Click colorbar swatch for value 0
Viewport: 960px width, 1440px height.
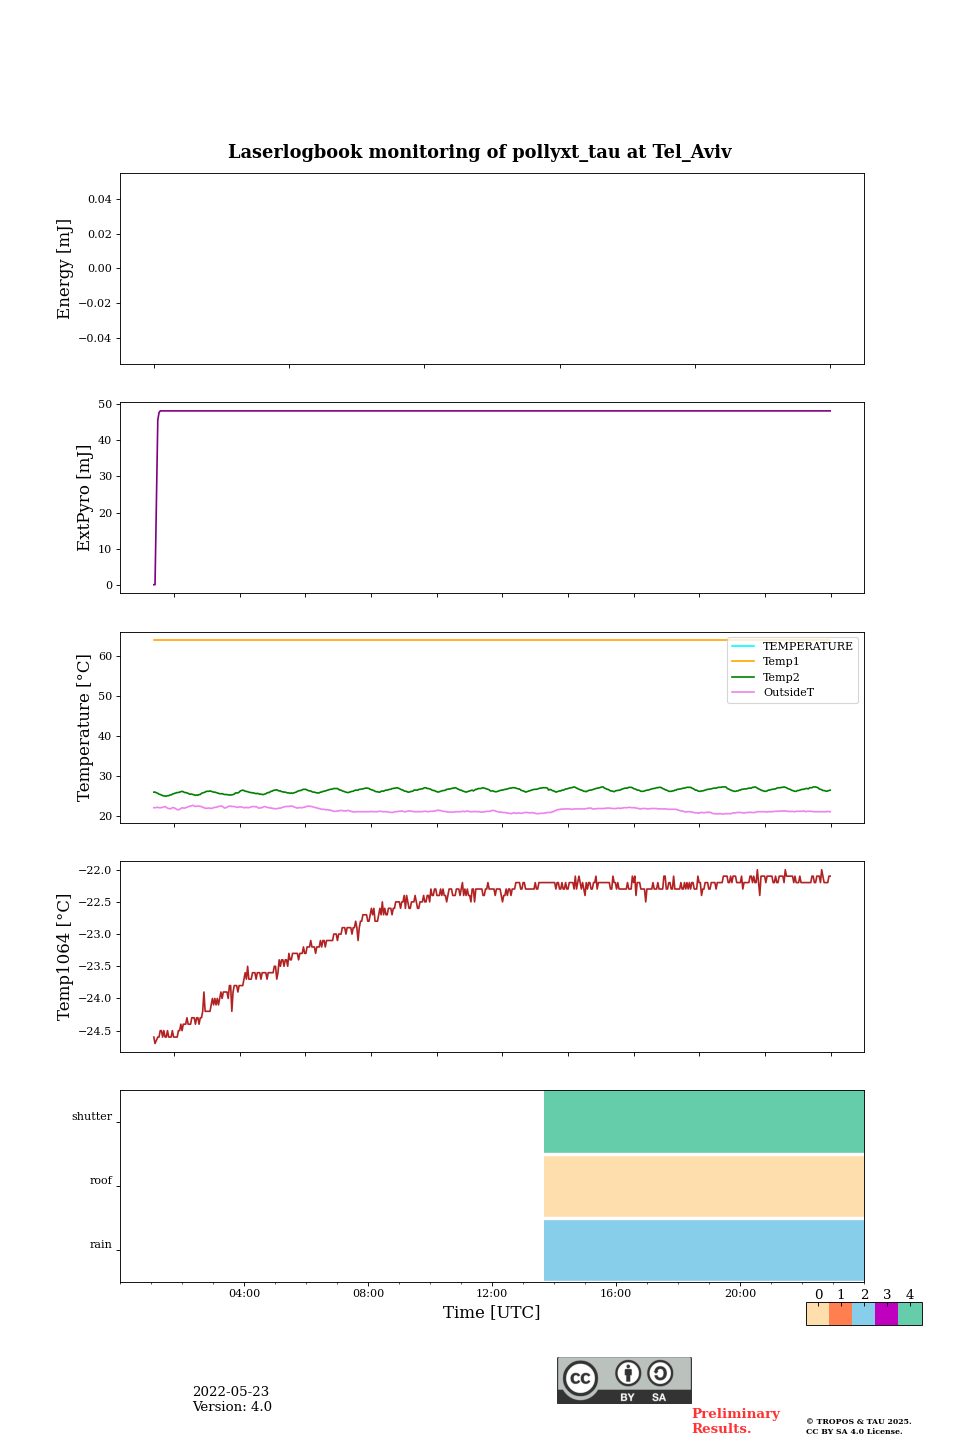coord(818,1314)
